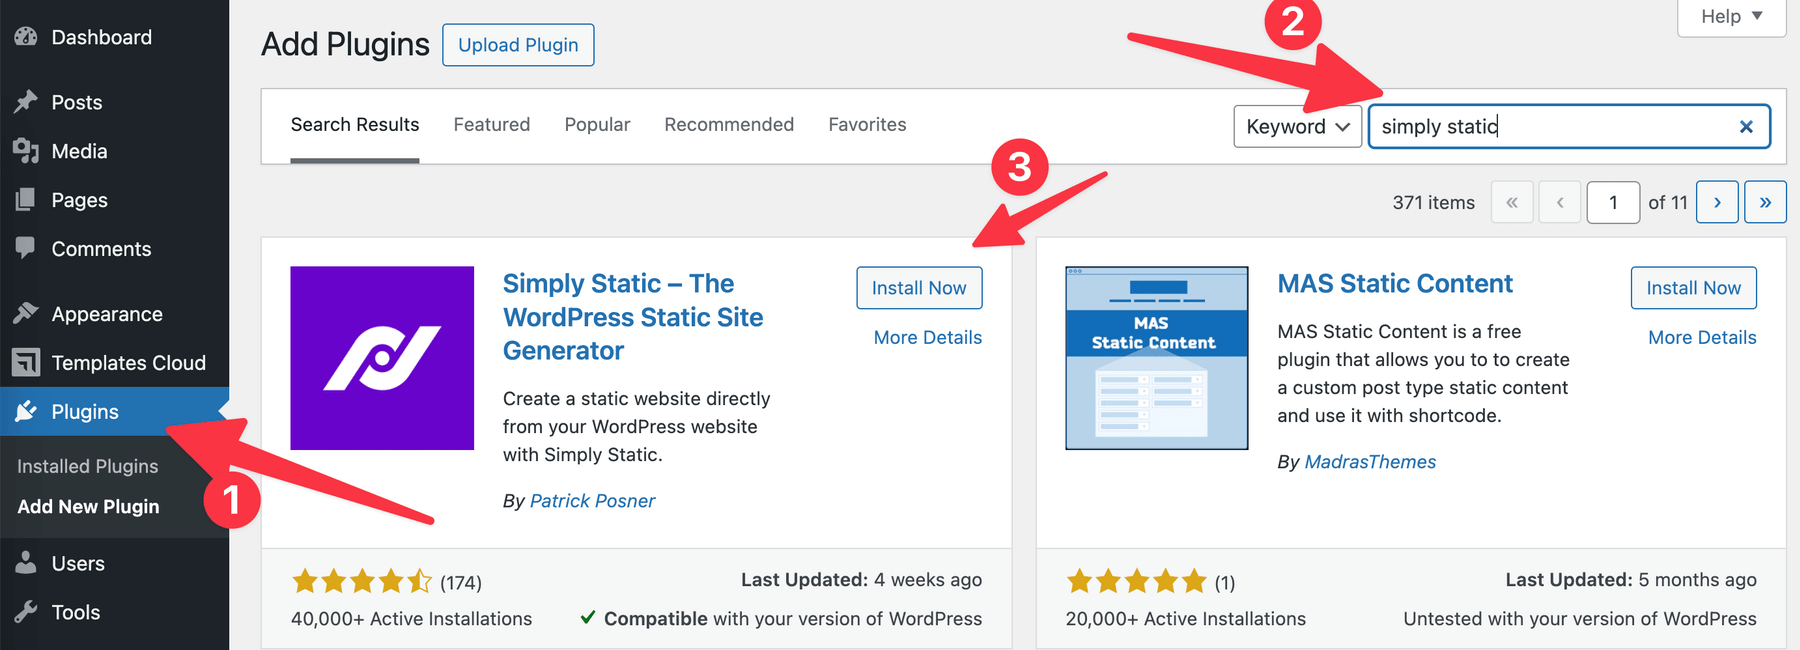Go to the next results page
Image resolution: width=1800 pixels, height=650 pixels.
point(1717,202)
